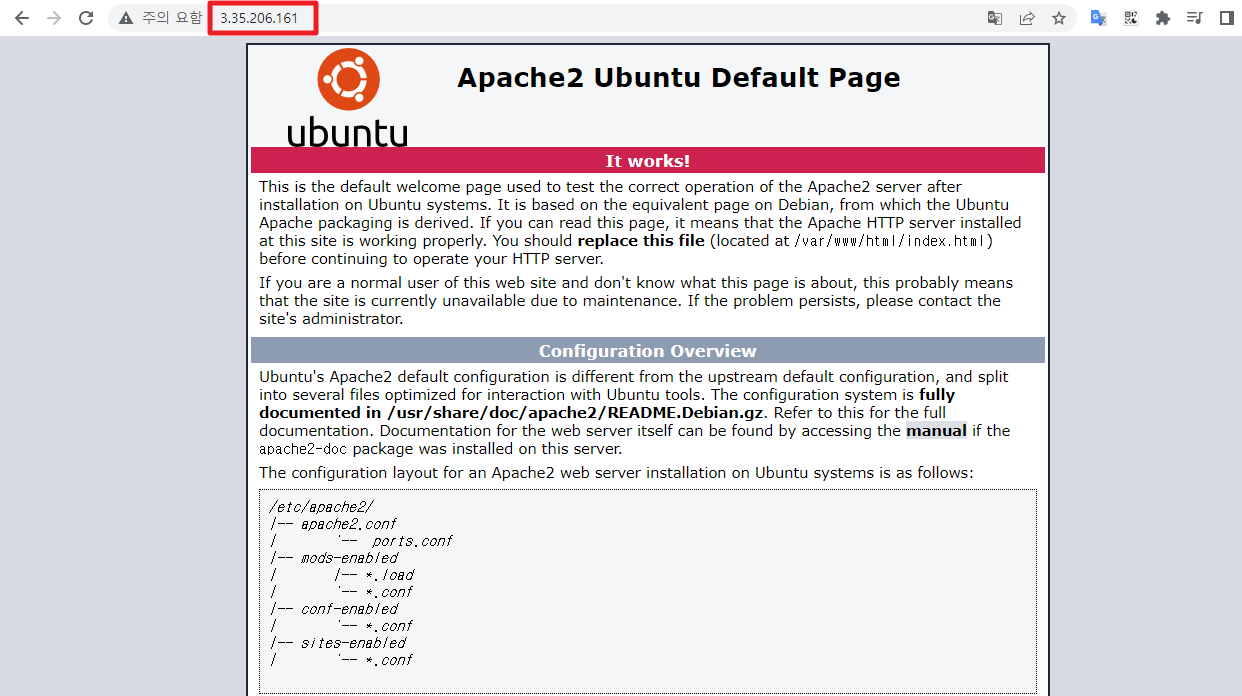Click the bold 'replace this file' text
This screenshot has height=696, width=1242.
[x=643, y=241]
